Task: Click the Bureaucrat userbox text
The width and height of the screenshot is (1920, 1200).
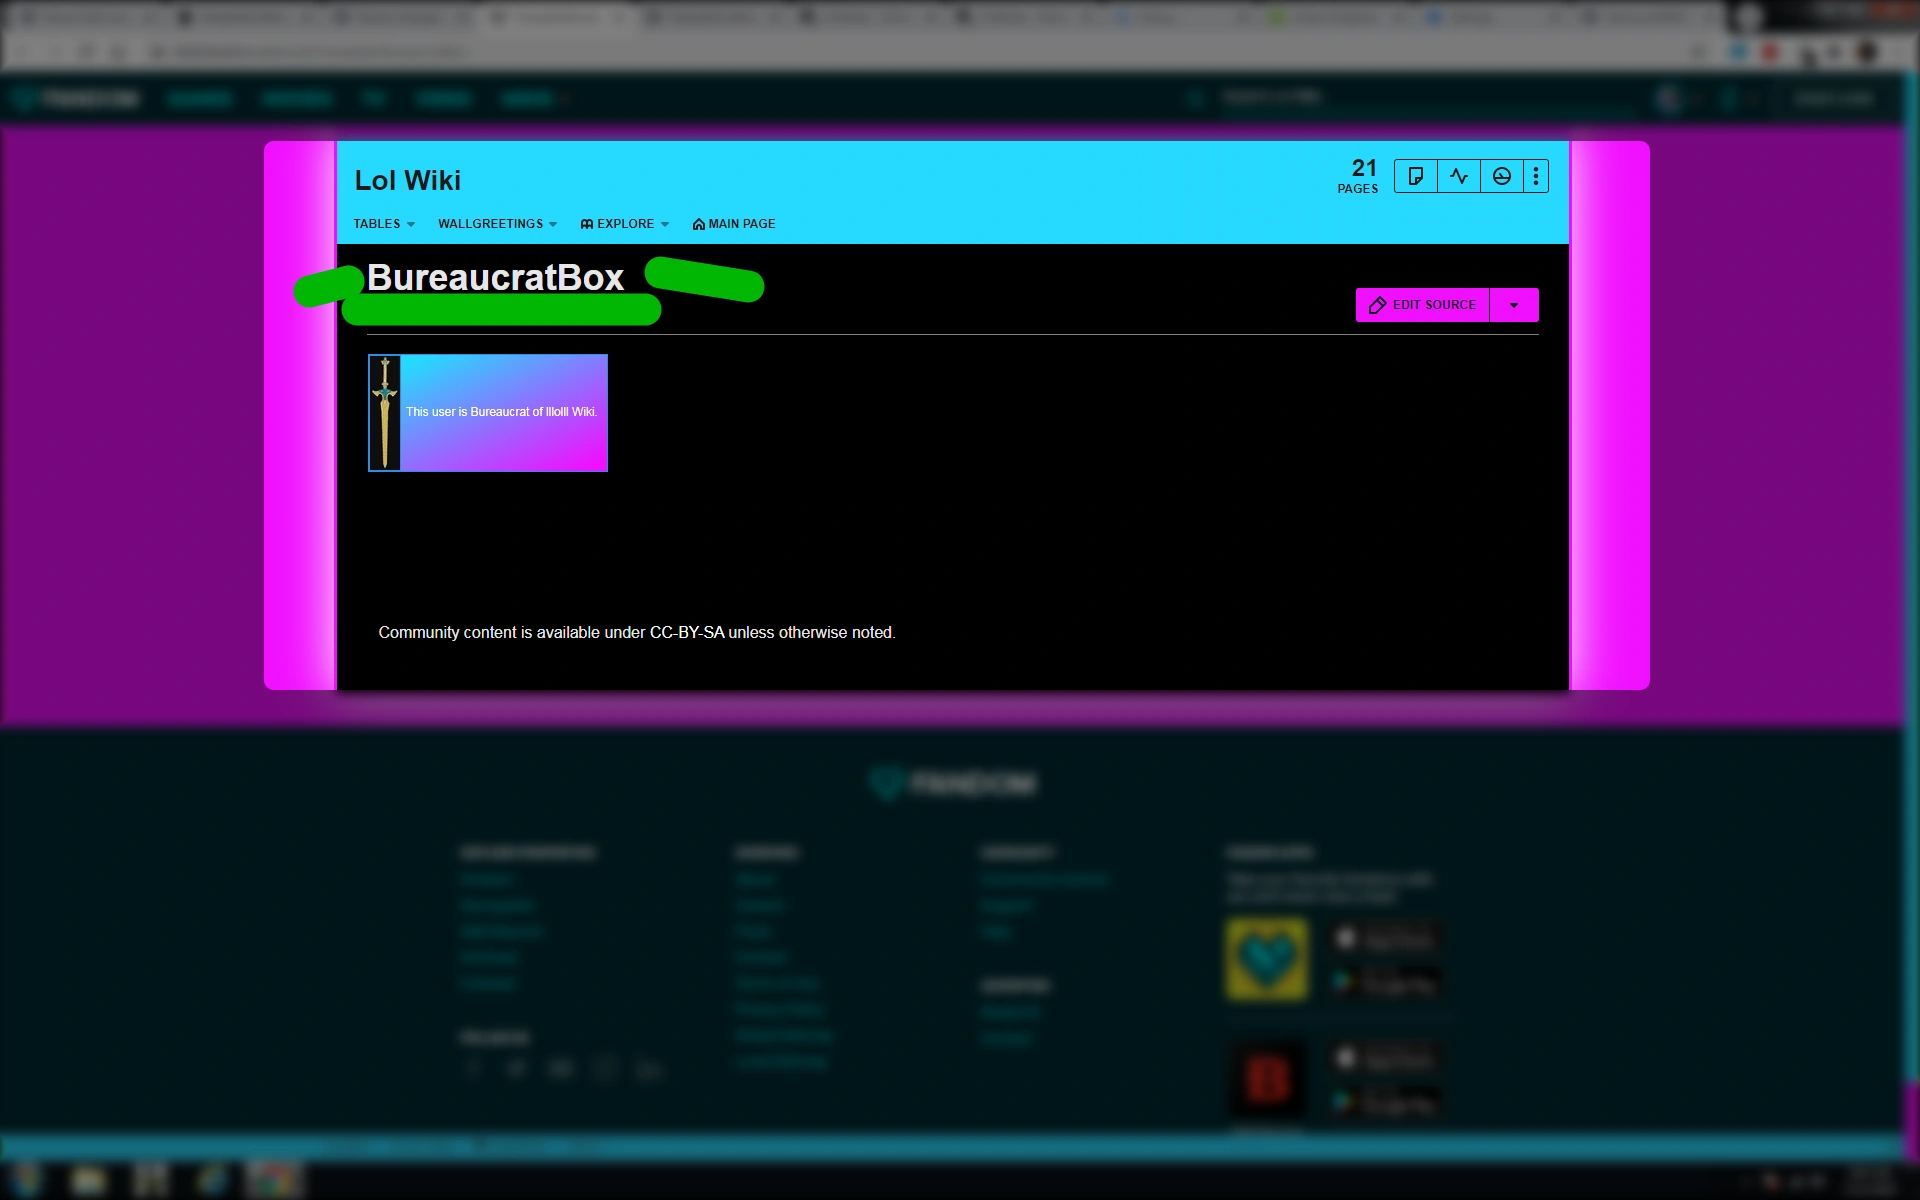Action: pyautogui.click(x=501, y=412)
